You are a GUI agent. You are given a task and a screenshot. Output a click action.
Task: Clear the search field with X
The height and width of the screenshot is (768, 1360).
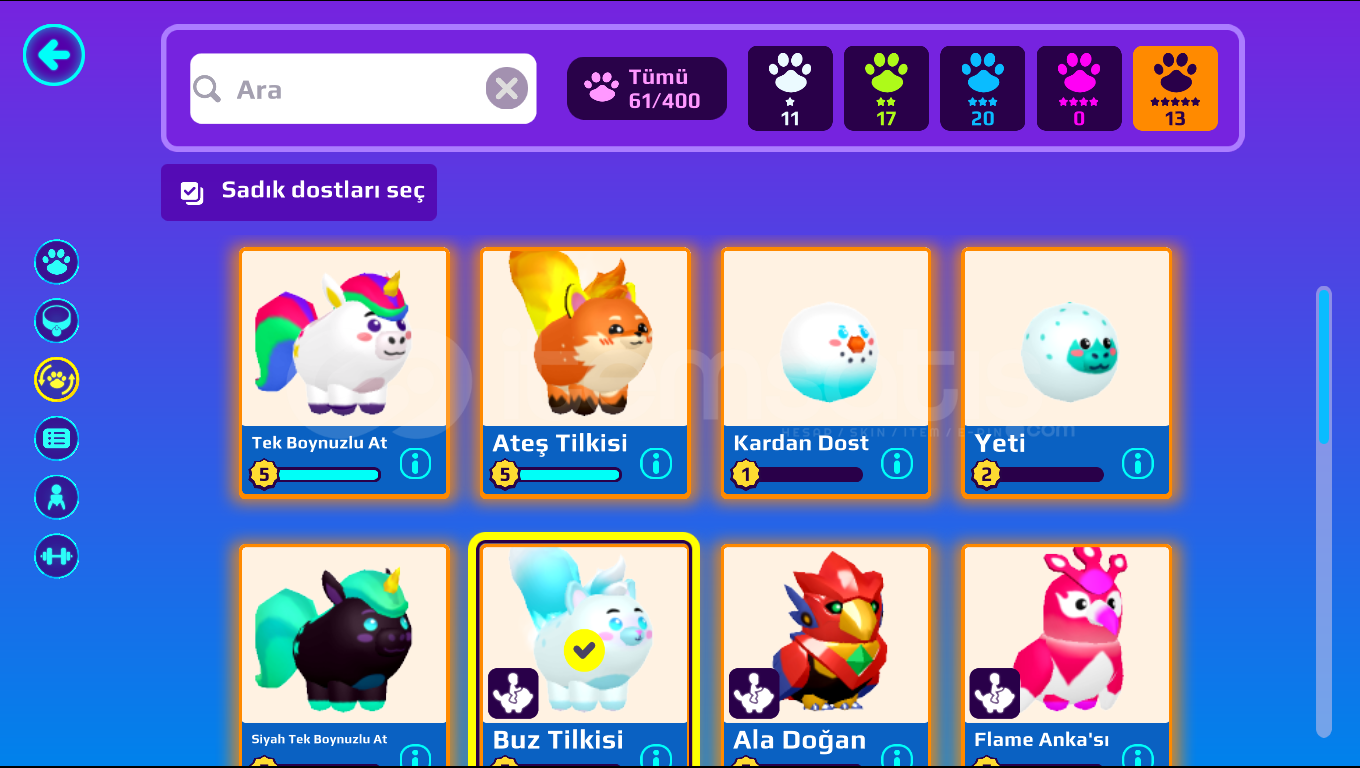tap(507, 89)
